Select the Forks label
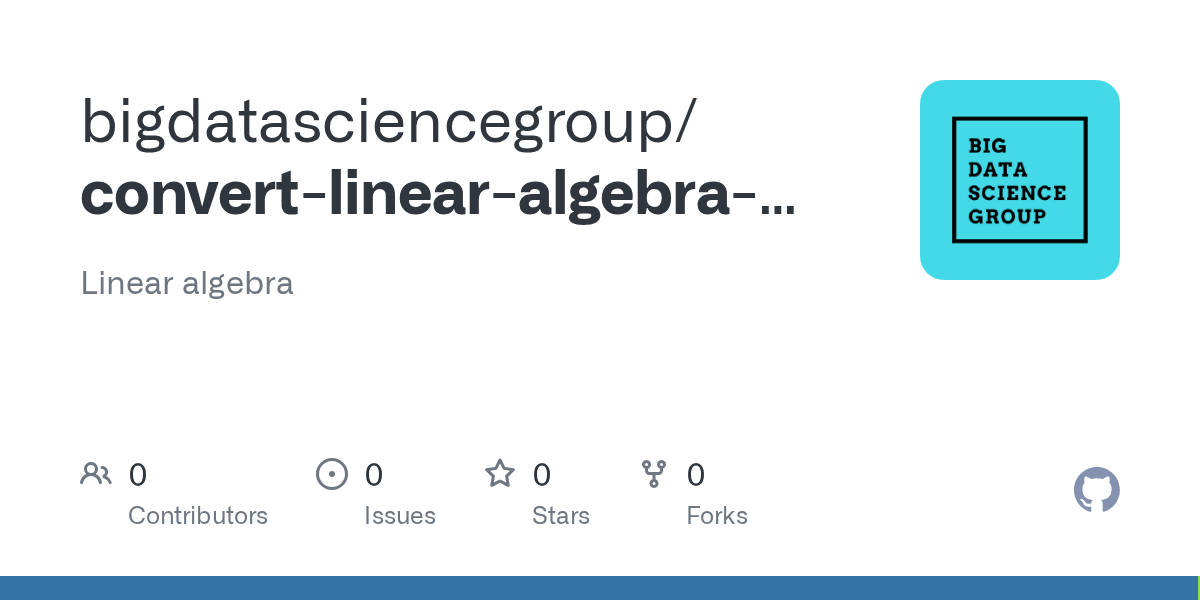The image size is (1200, 600). pos(717,516)
